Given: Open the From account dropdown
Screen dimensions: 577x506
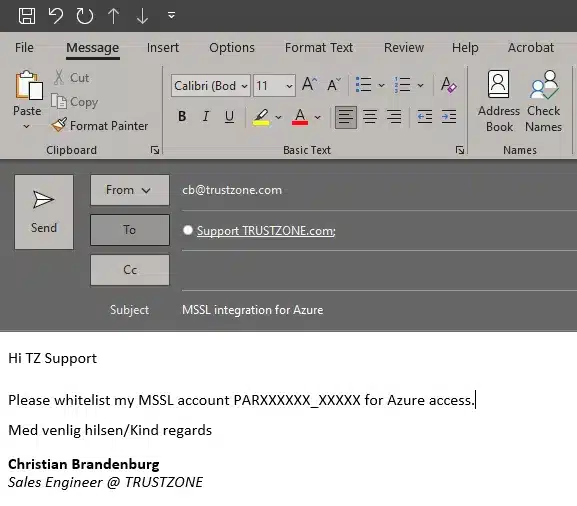Looking at the screenshot, I should coord(130,190).
